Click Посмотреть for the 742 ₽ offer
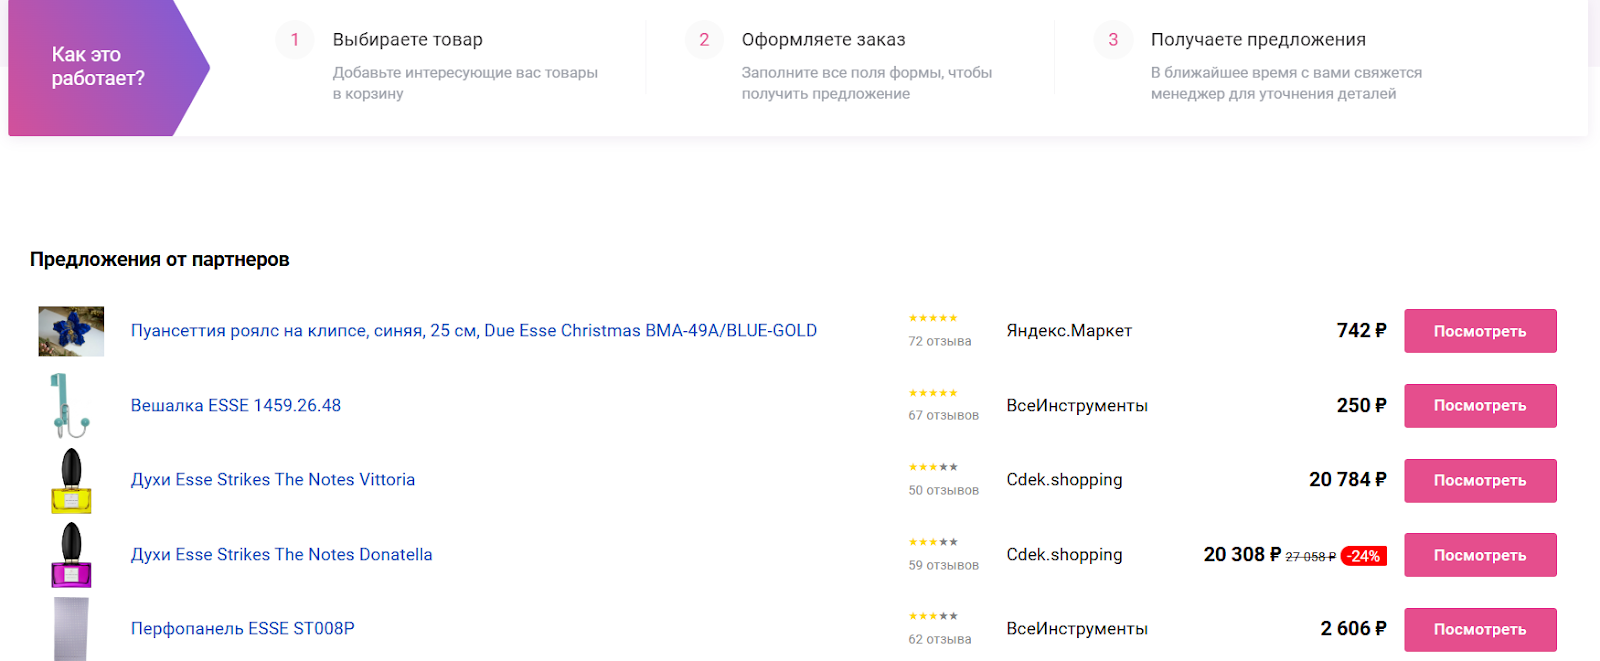Image resolution: width=1600 pixels, height=661 pixels. [1480, 331]
